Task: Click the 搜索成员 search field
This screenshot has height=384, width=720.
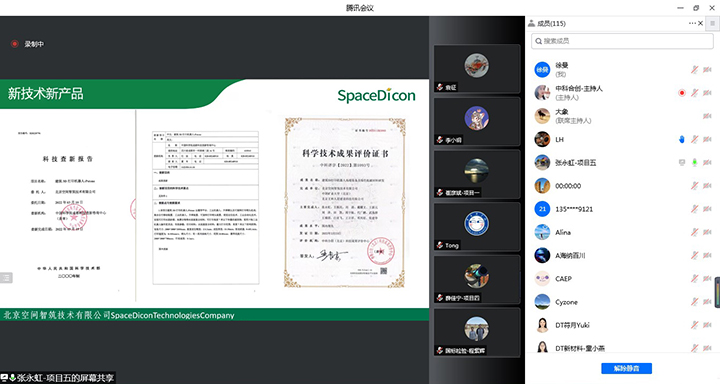Action: pyautogui.click(x=622, y=41)
